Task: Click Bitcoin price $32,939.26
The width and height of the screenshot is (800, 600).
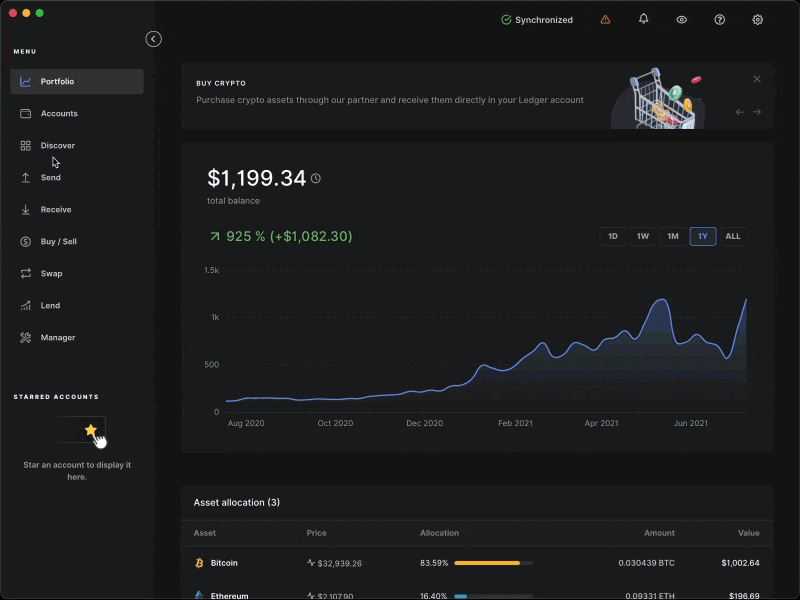Action: coord(339,564)
